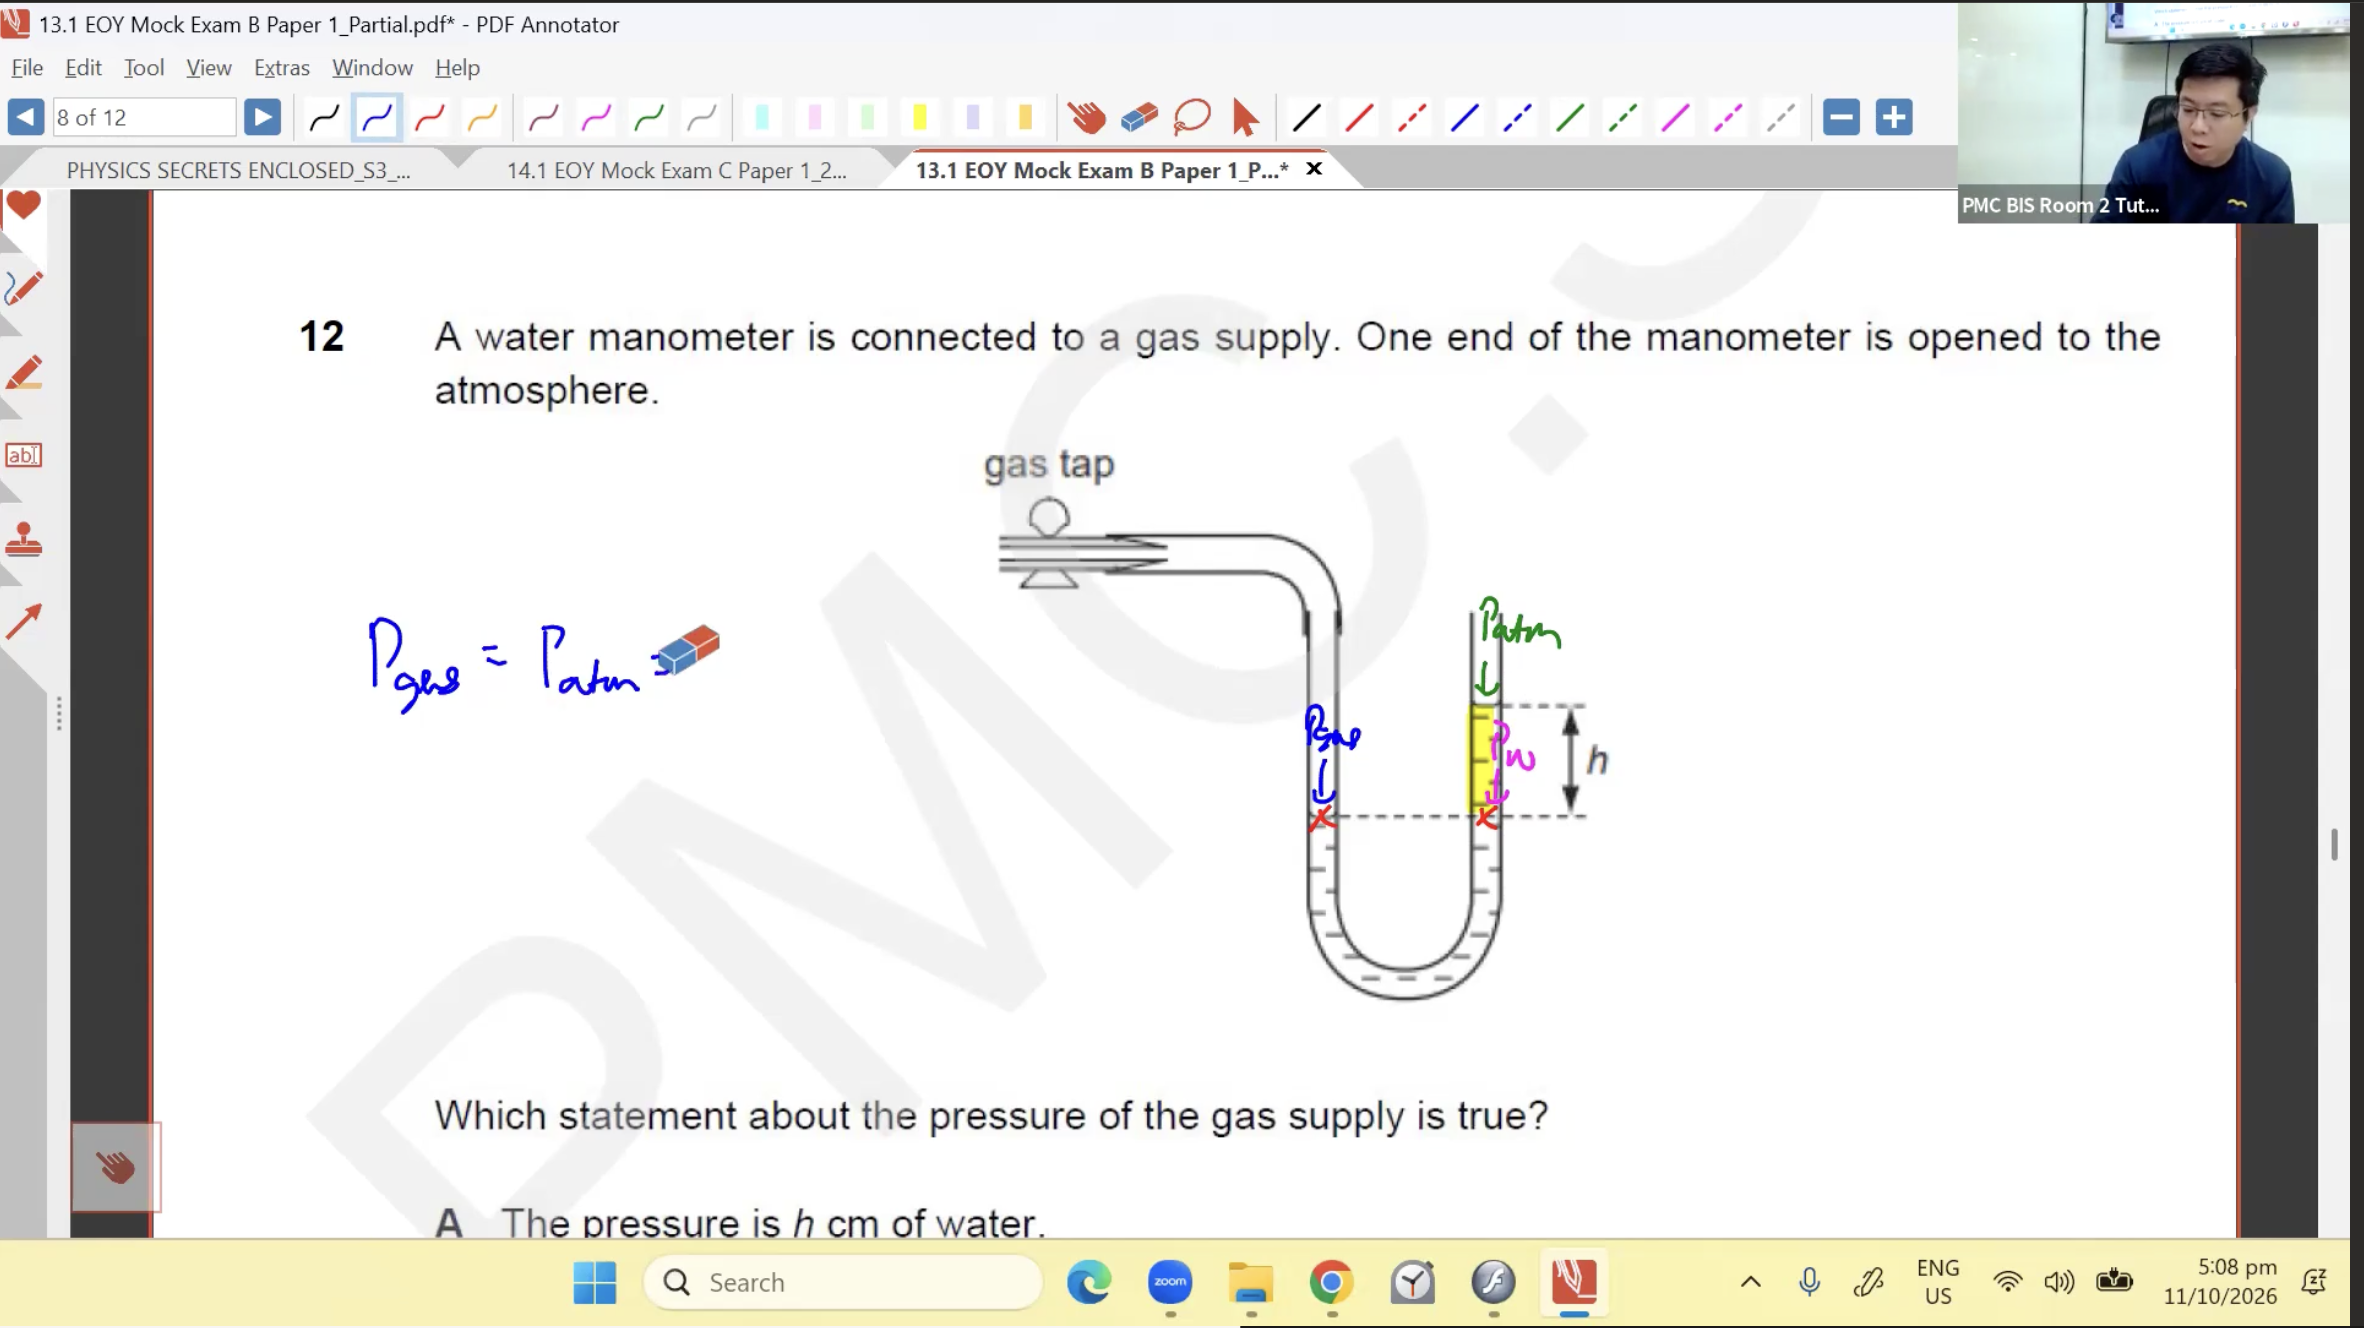The width and height of the screenshot is (2364, 1328).
Task: Select the Eraser tool in toolbar
Action: (x=1139, y=118)
